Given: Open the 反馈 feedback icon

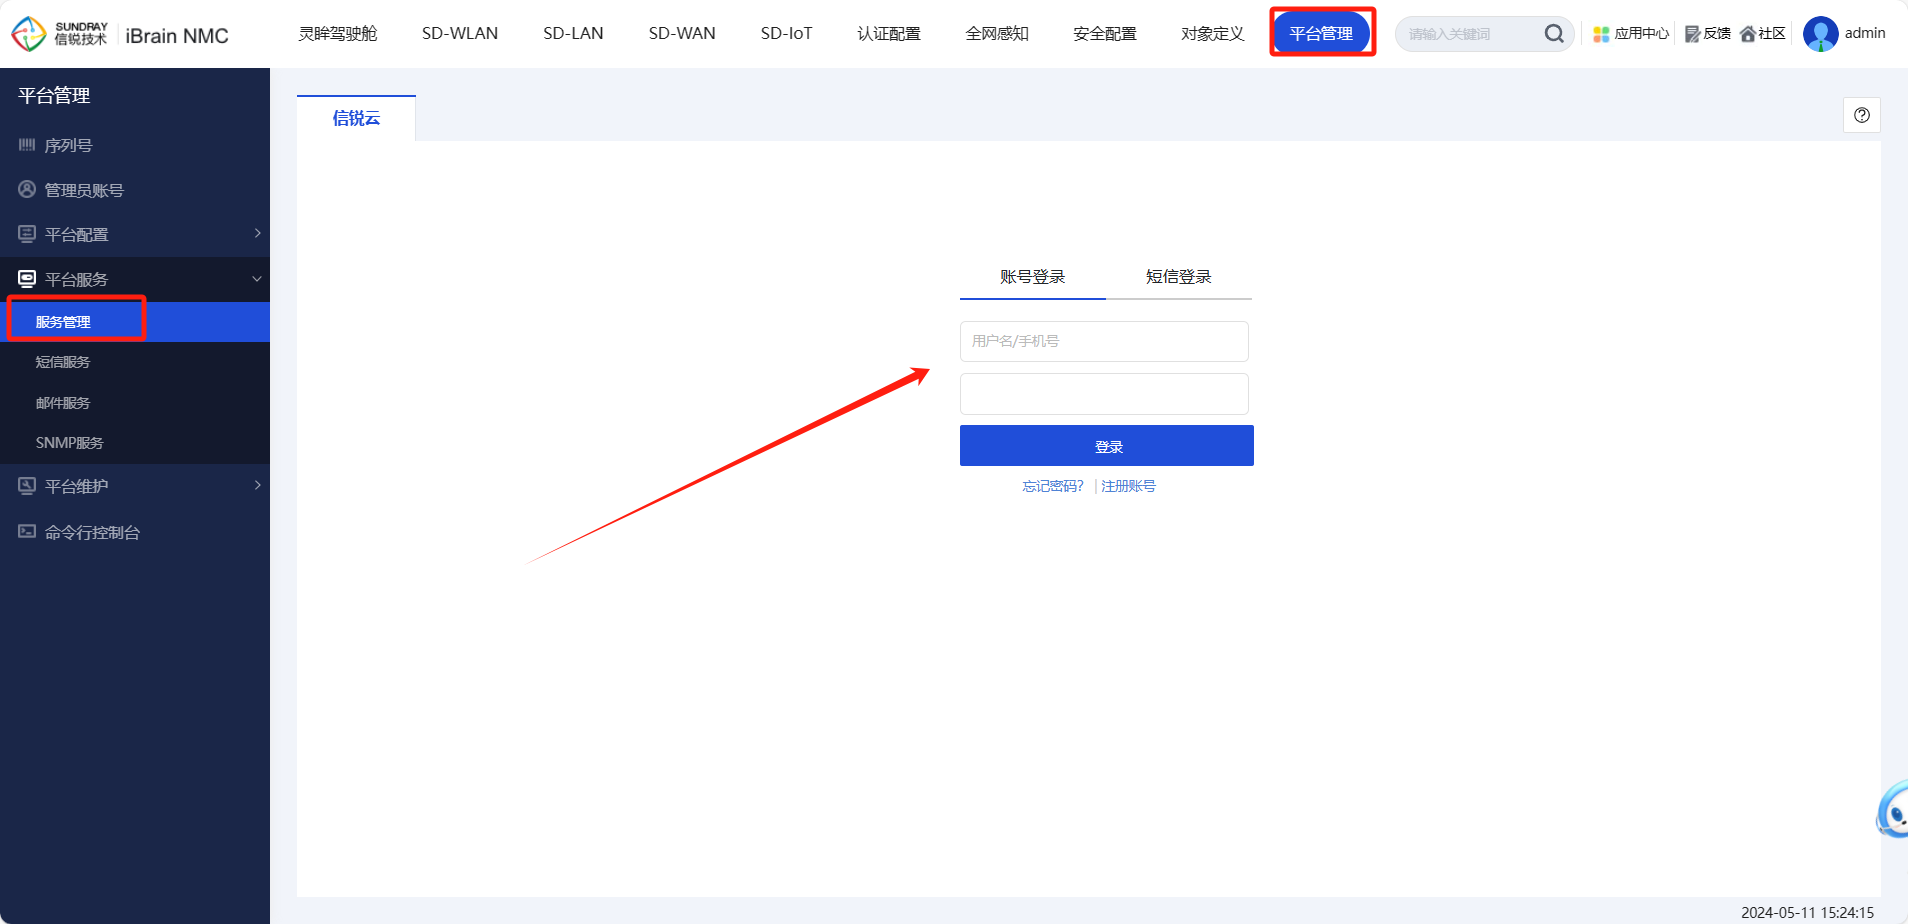Looking at the screenshot, I should click(x=1692, y=34).
